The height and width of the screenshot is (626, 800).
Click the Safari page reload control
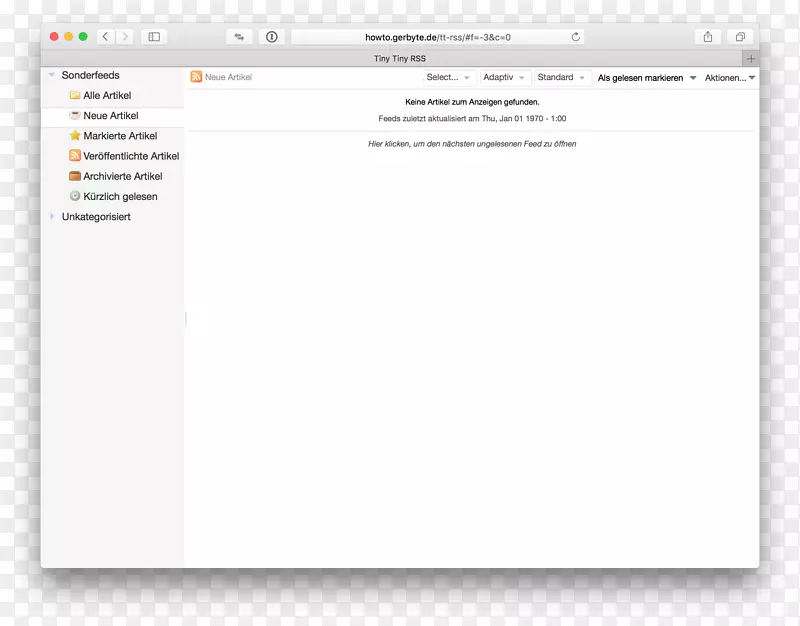tap(576, 36)
